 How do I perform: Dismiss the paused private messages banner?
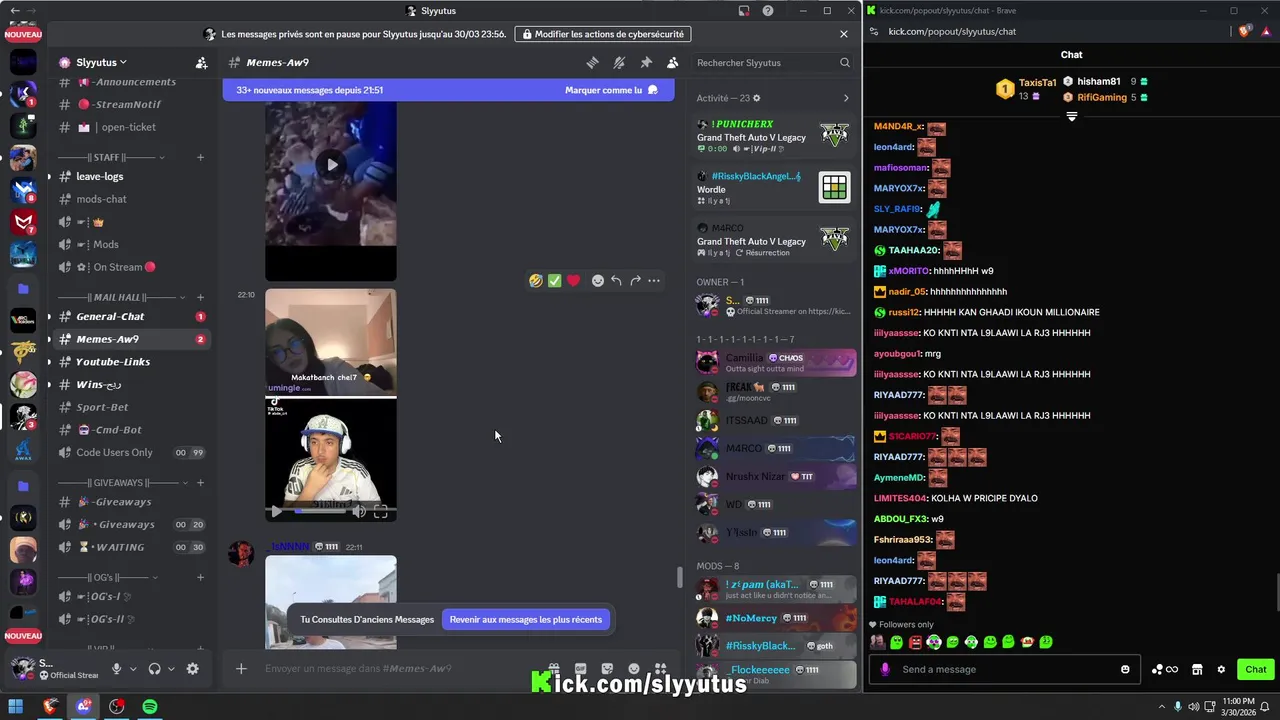(x=844, y=34)
